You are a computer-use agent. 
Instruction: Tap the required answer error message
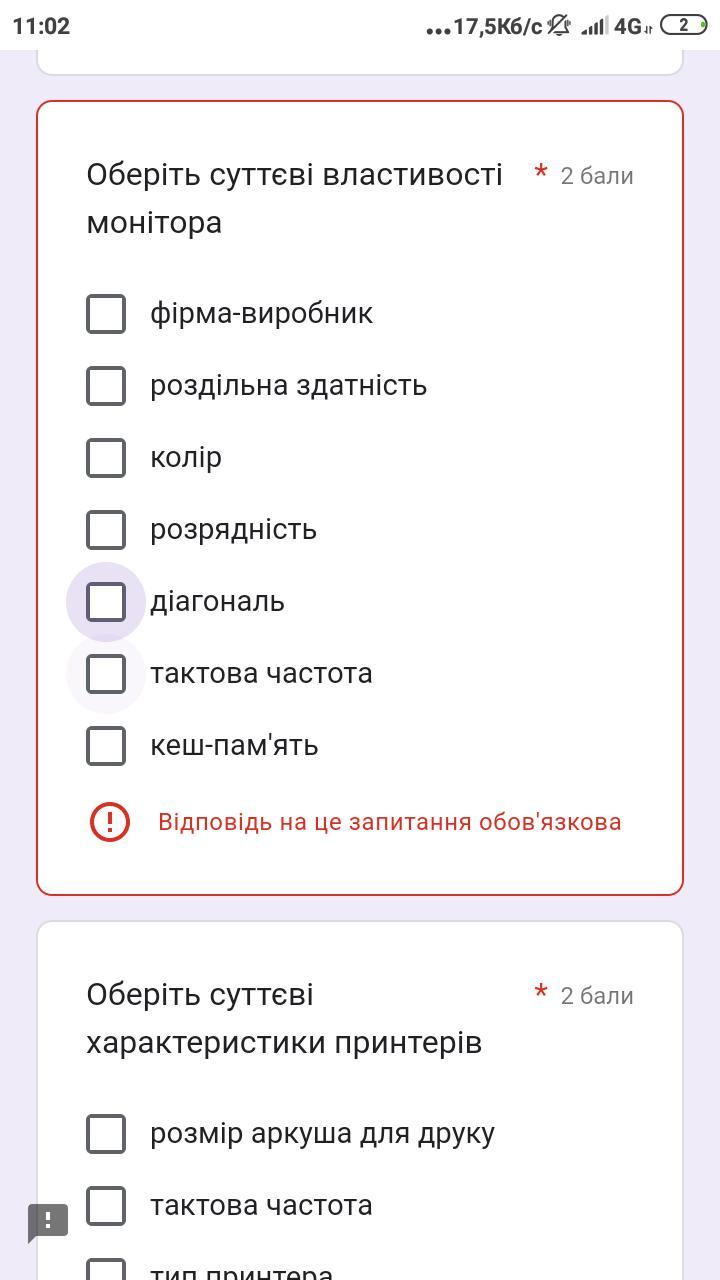pos(390,822)
